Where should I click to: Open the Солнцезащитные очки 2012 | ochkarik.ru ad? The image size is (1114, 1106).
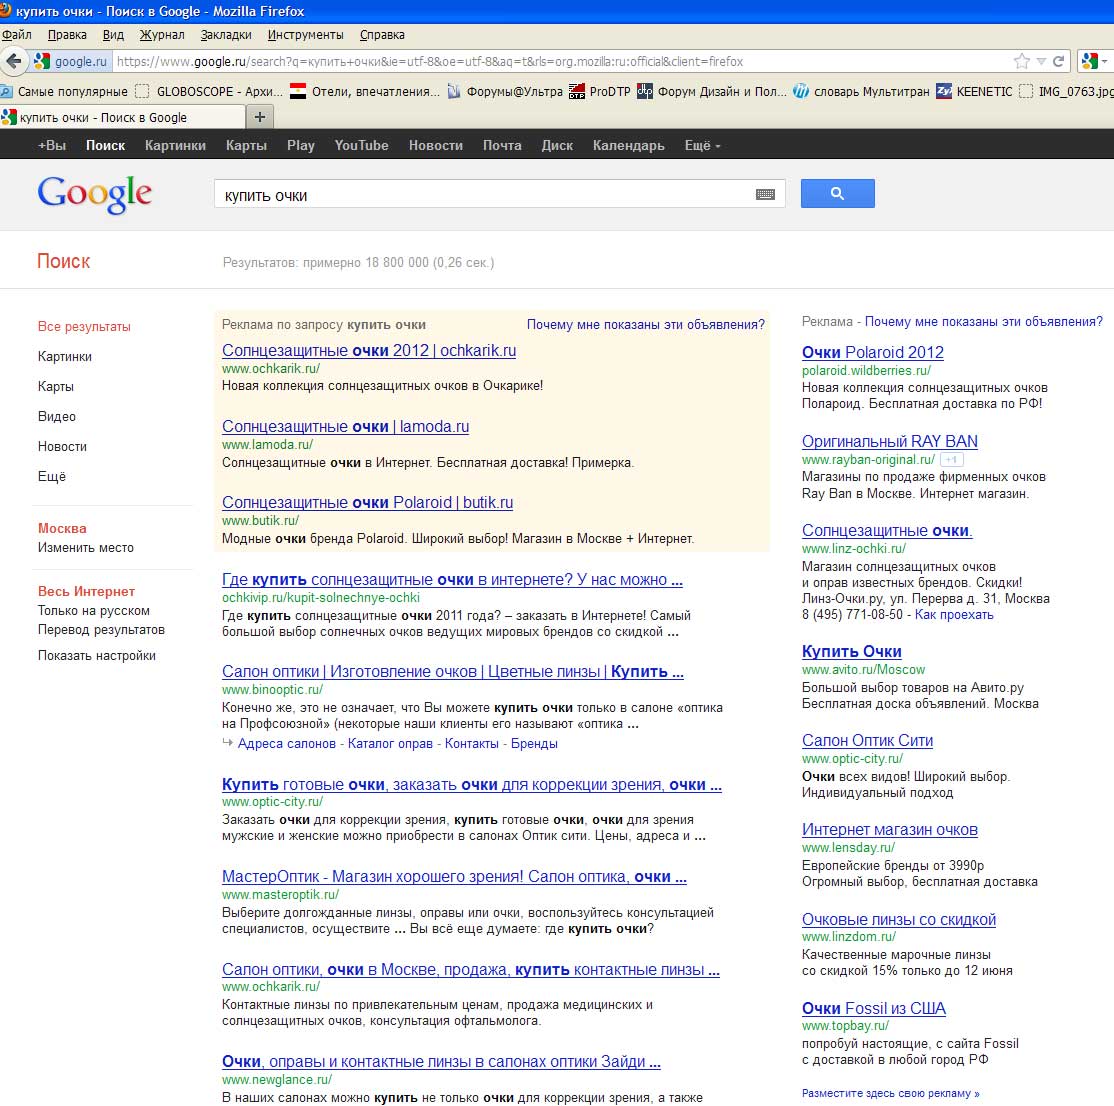tap(369, 351)
